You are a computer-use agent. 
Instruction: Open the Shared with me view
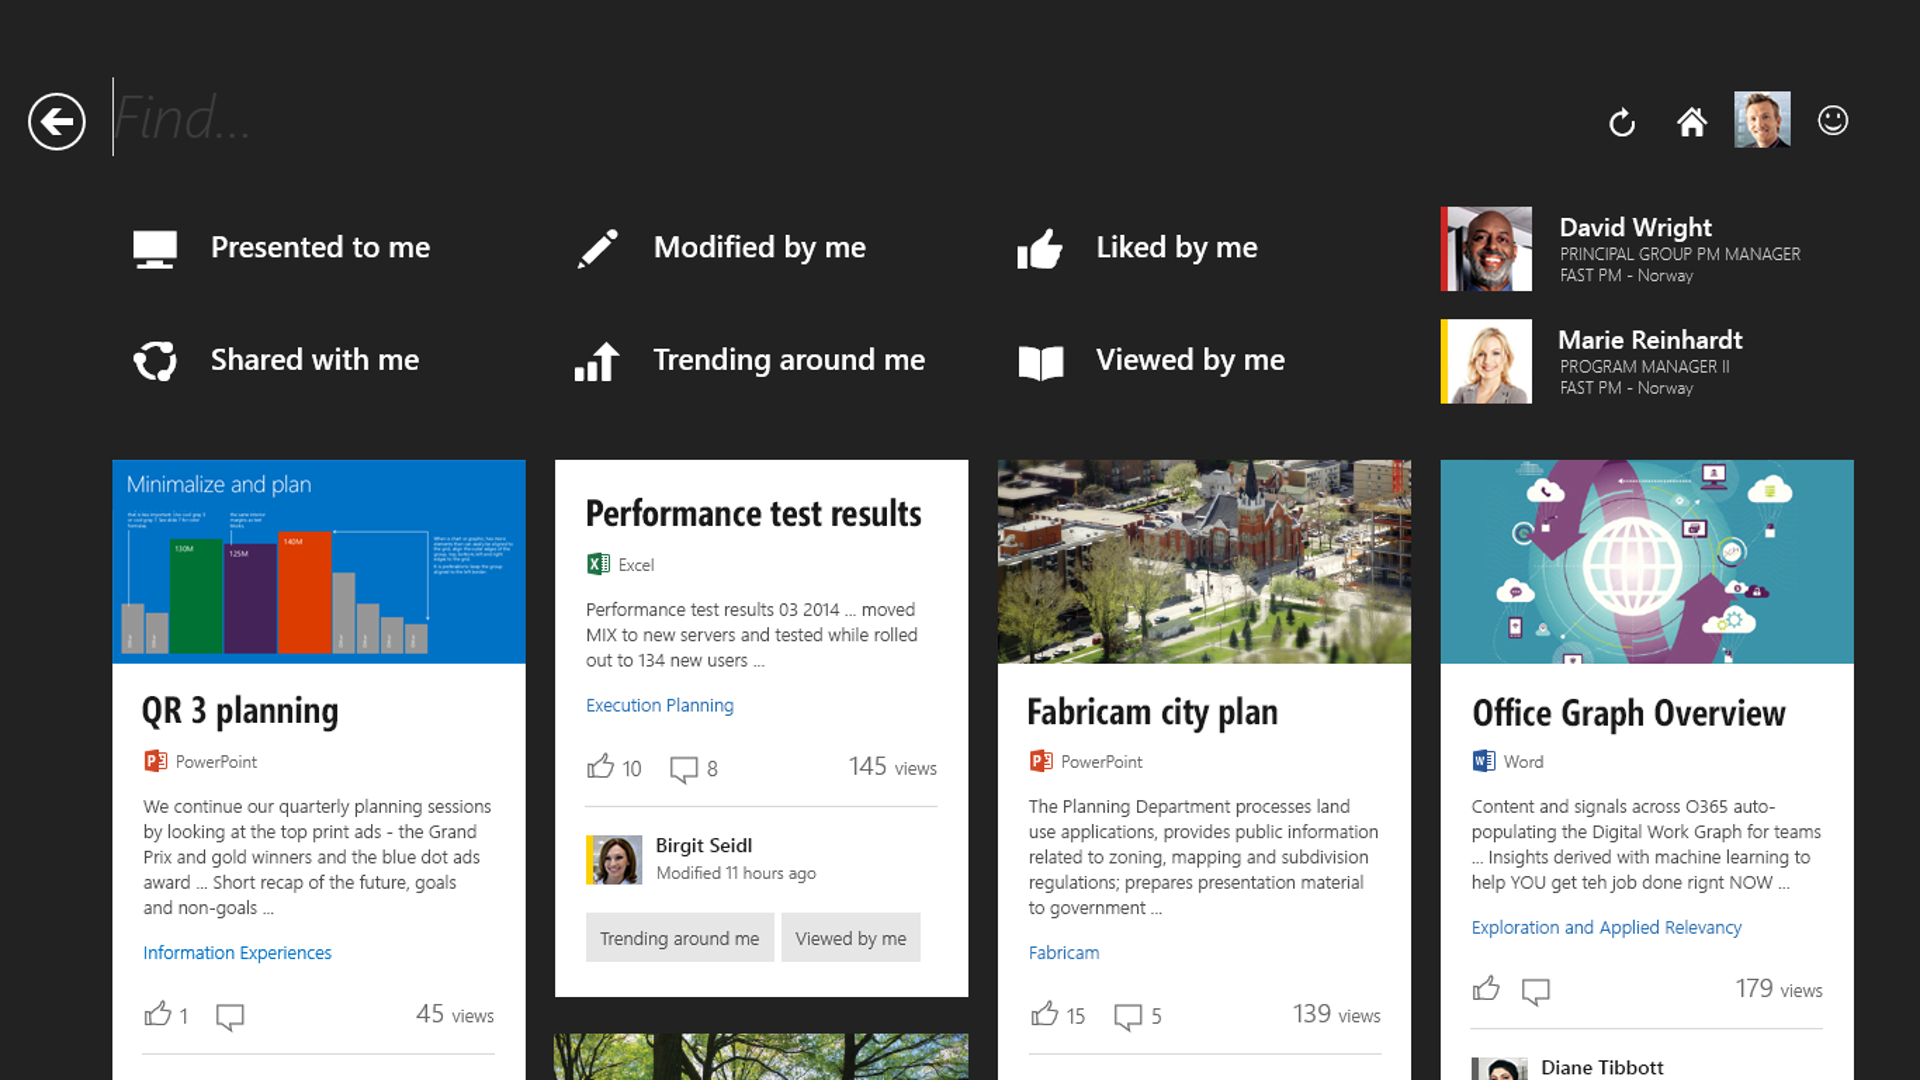[276, 360]
